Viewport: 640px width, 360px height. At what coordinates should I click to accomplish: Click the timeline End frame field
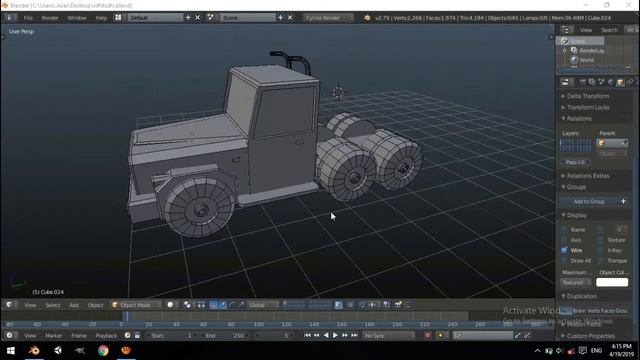coord(224,336)
